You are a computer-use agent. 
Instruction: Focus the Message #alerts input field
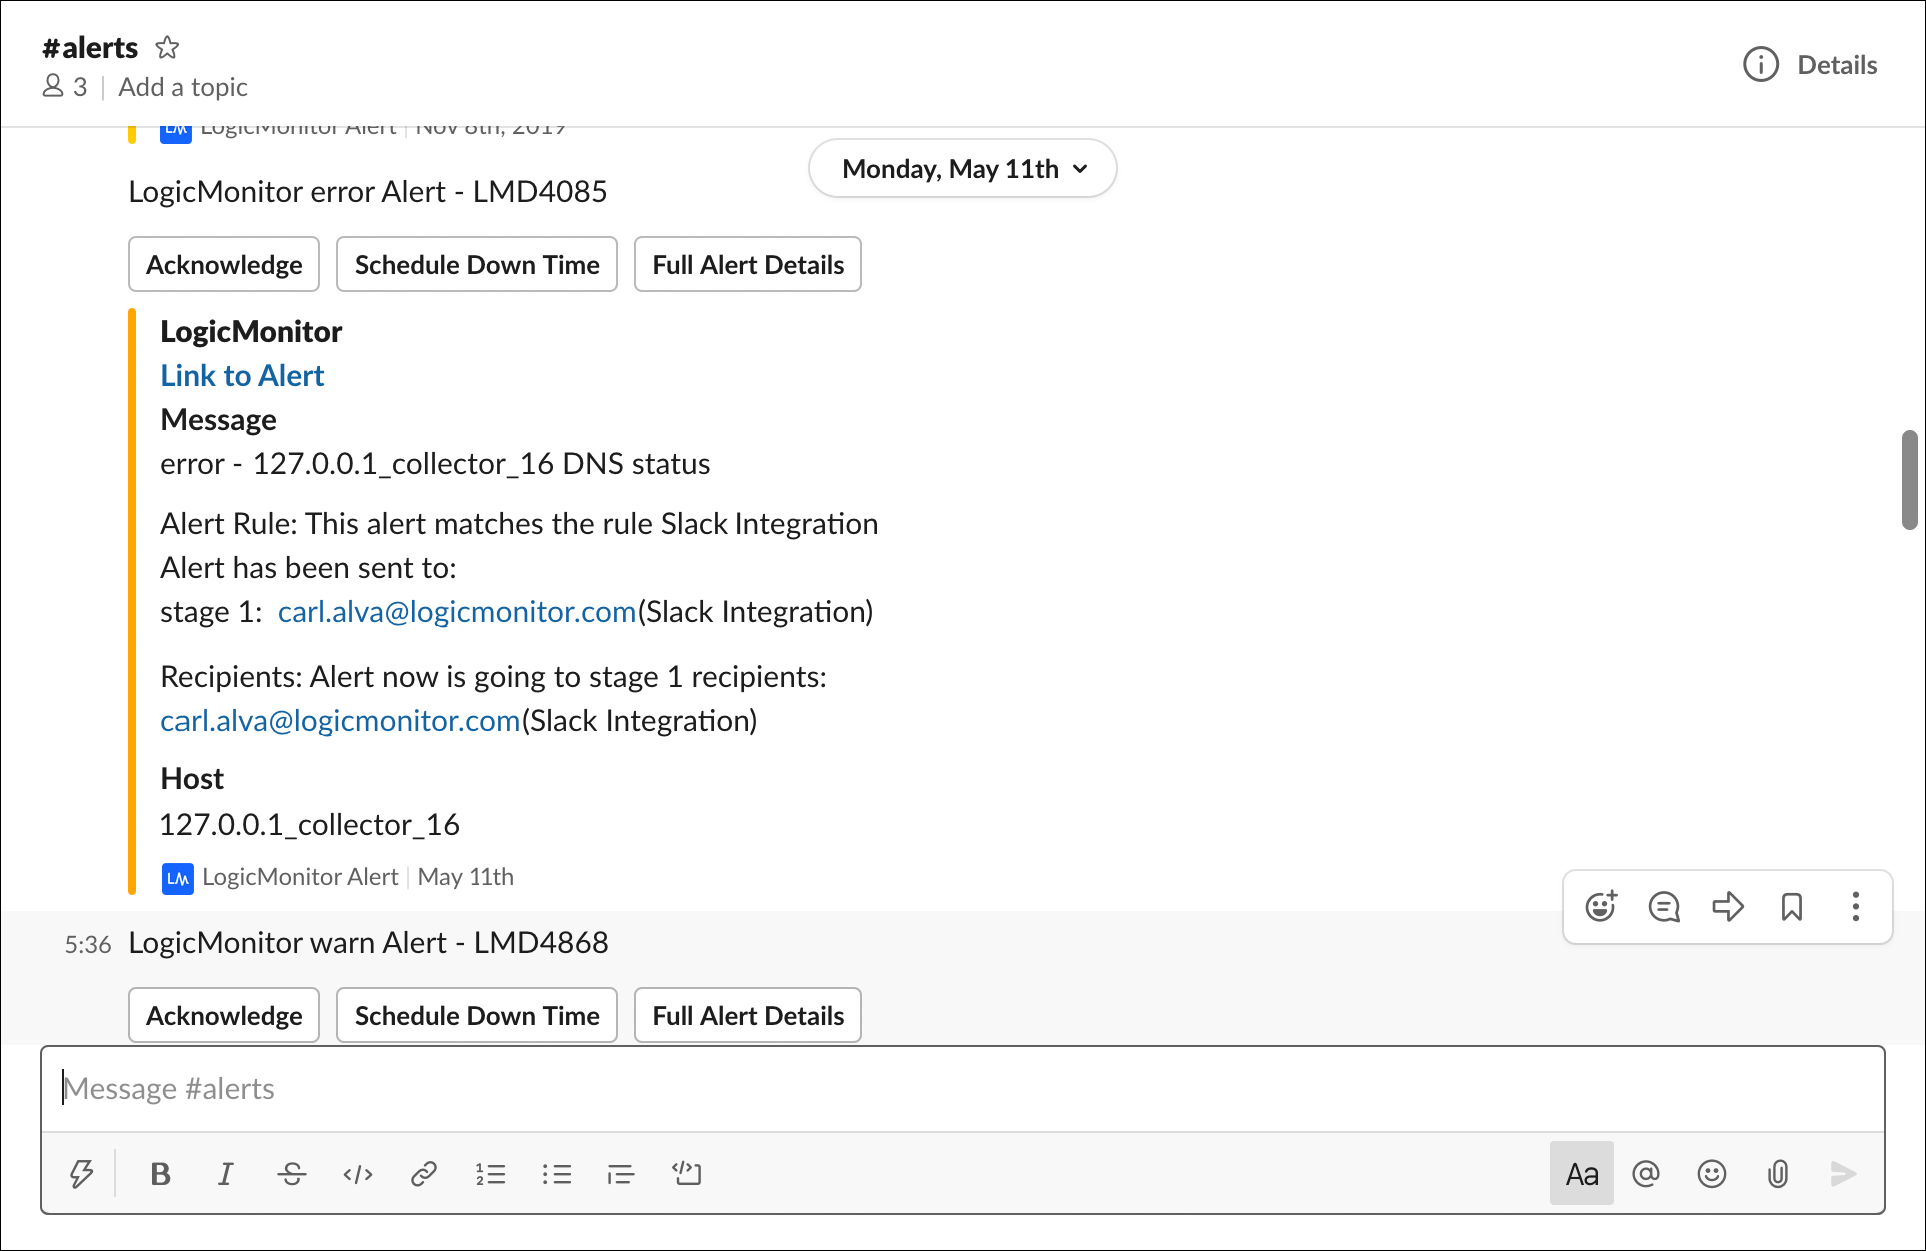coord(963,1088)
